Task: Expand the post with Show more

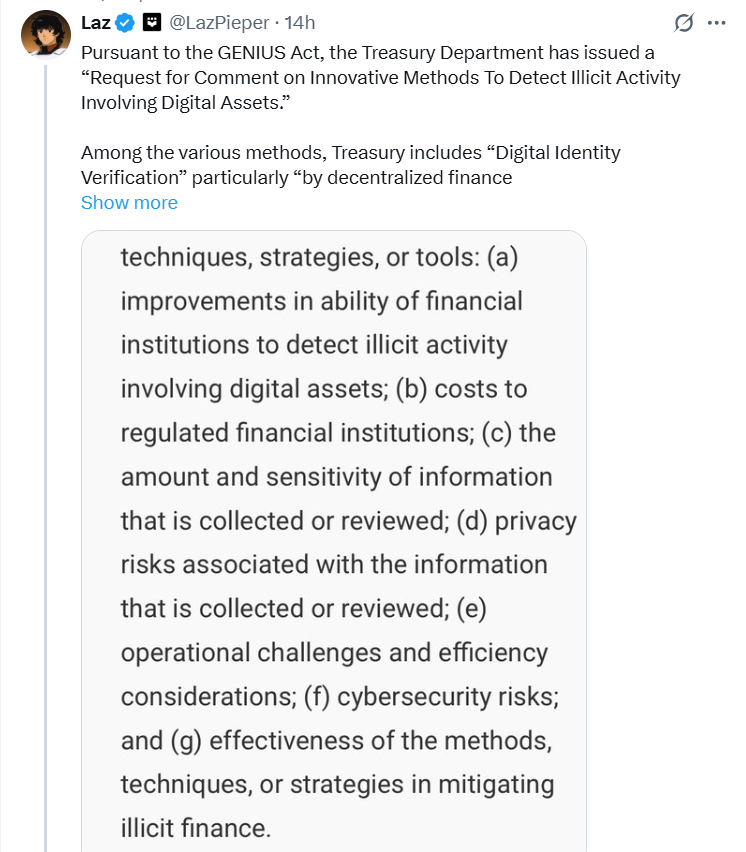Action: click(x=129, y=202)
